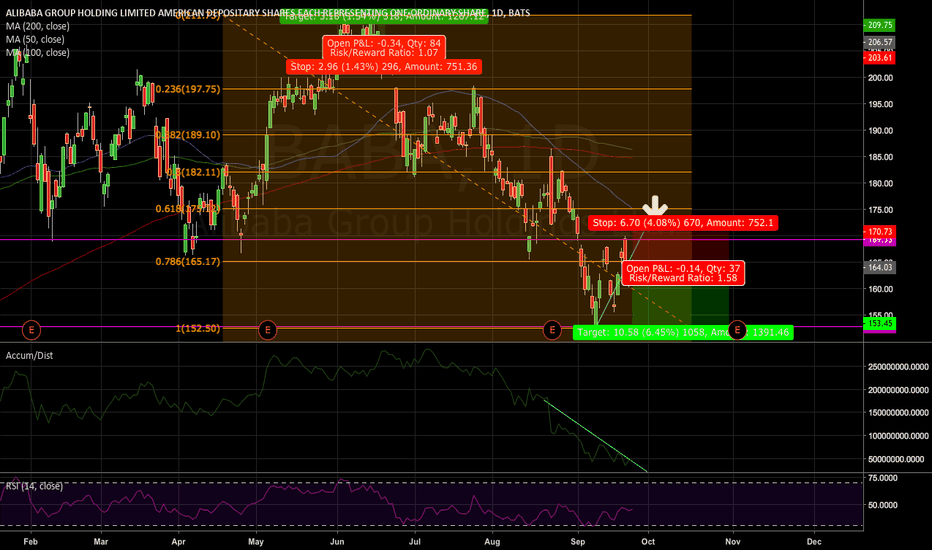Viewport: 932px width, 550px height.
Task: Click the earnings E marker near May
Action: coord(267,329)
